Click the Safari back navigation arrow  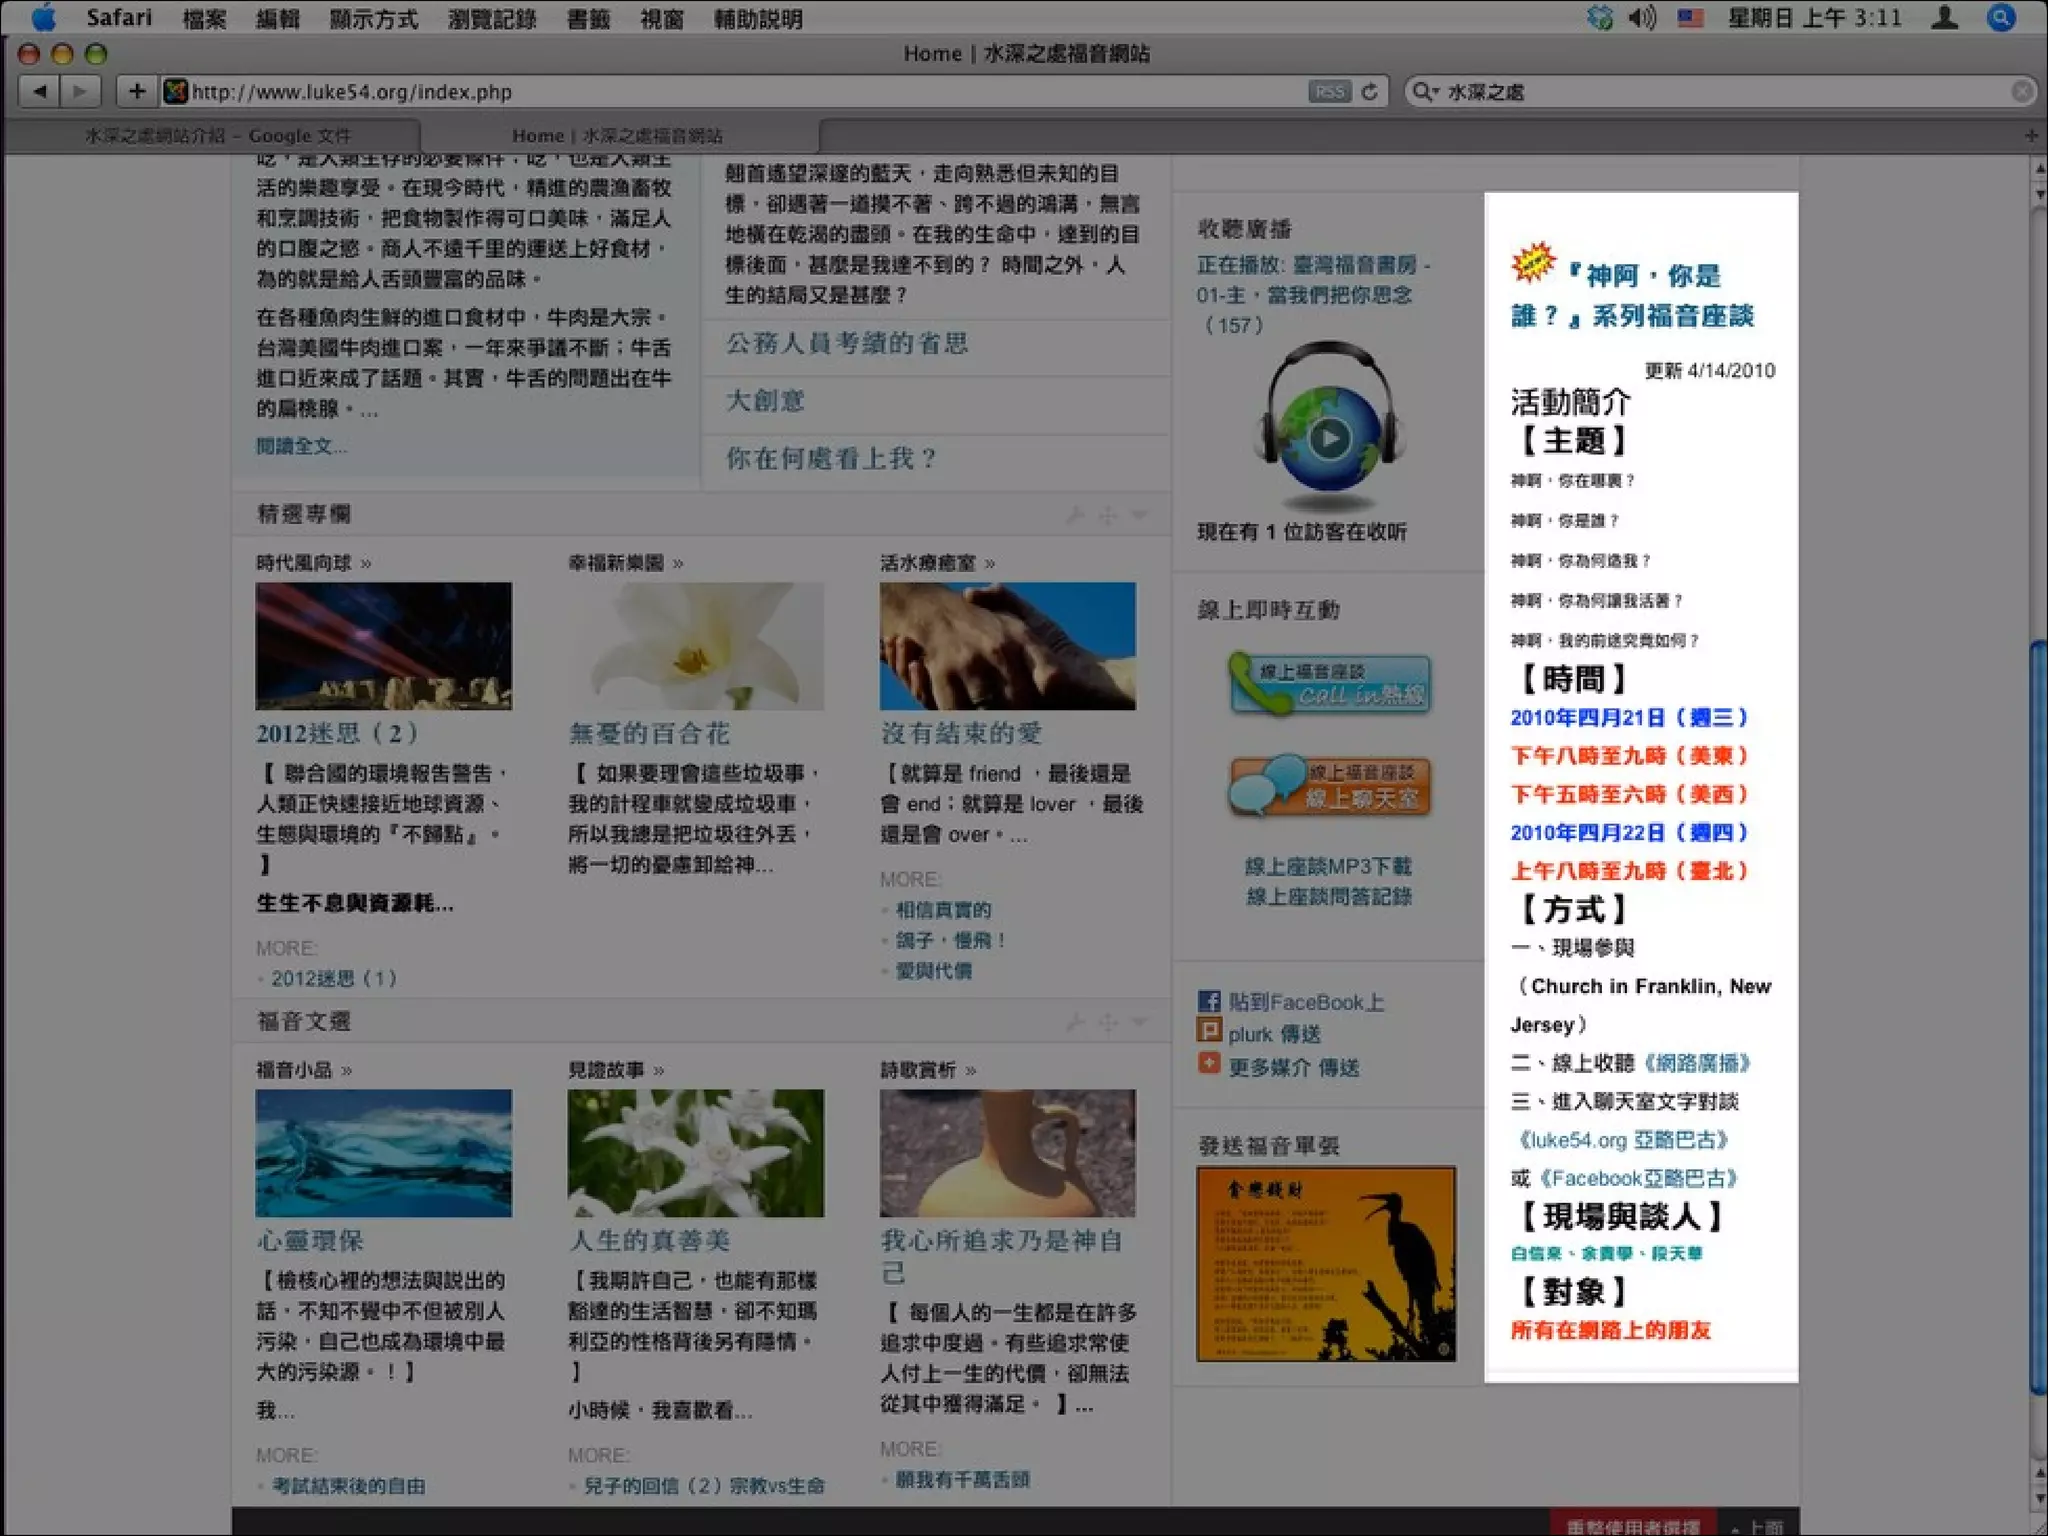[x=40, y=92]
